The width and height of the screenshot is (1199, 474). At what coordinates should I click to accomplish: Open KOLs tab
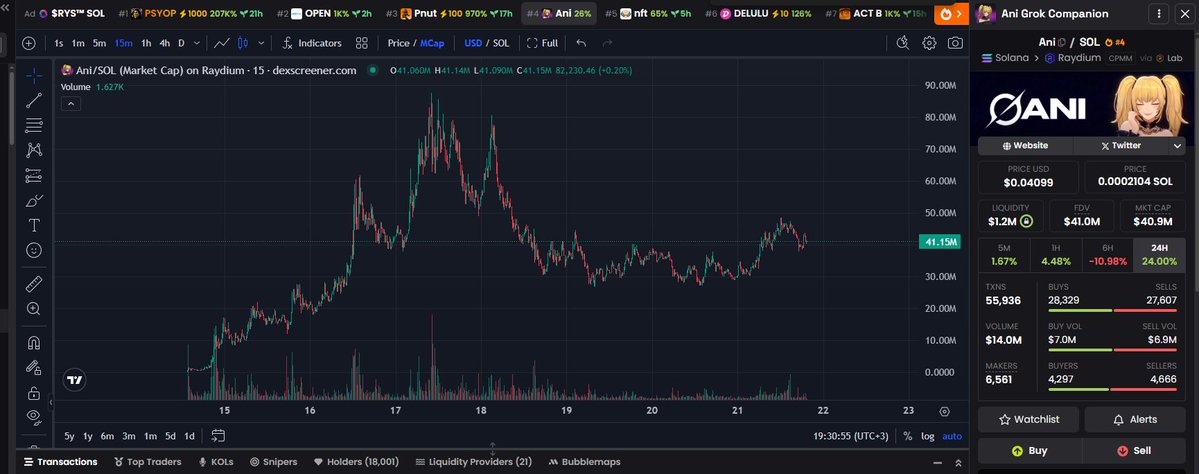tap(216, 462)
